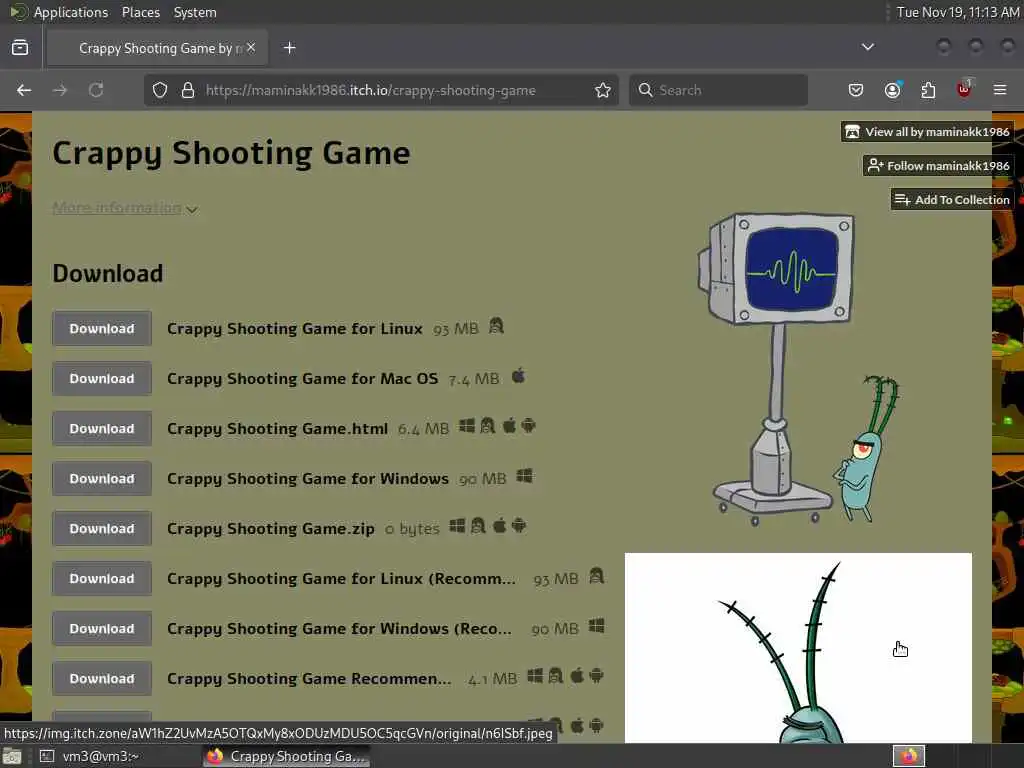Click the Android icon on 4.1 MB row
The width and height of the screenshot is (1024, 768).
[x=596, y=676]
